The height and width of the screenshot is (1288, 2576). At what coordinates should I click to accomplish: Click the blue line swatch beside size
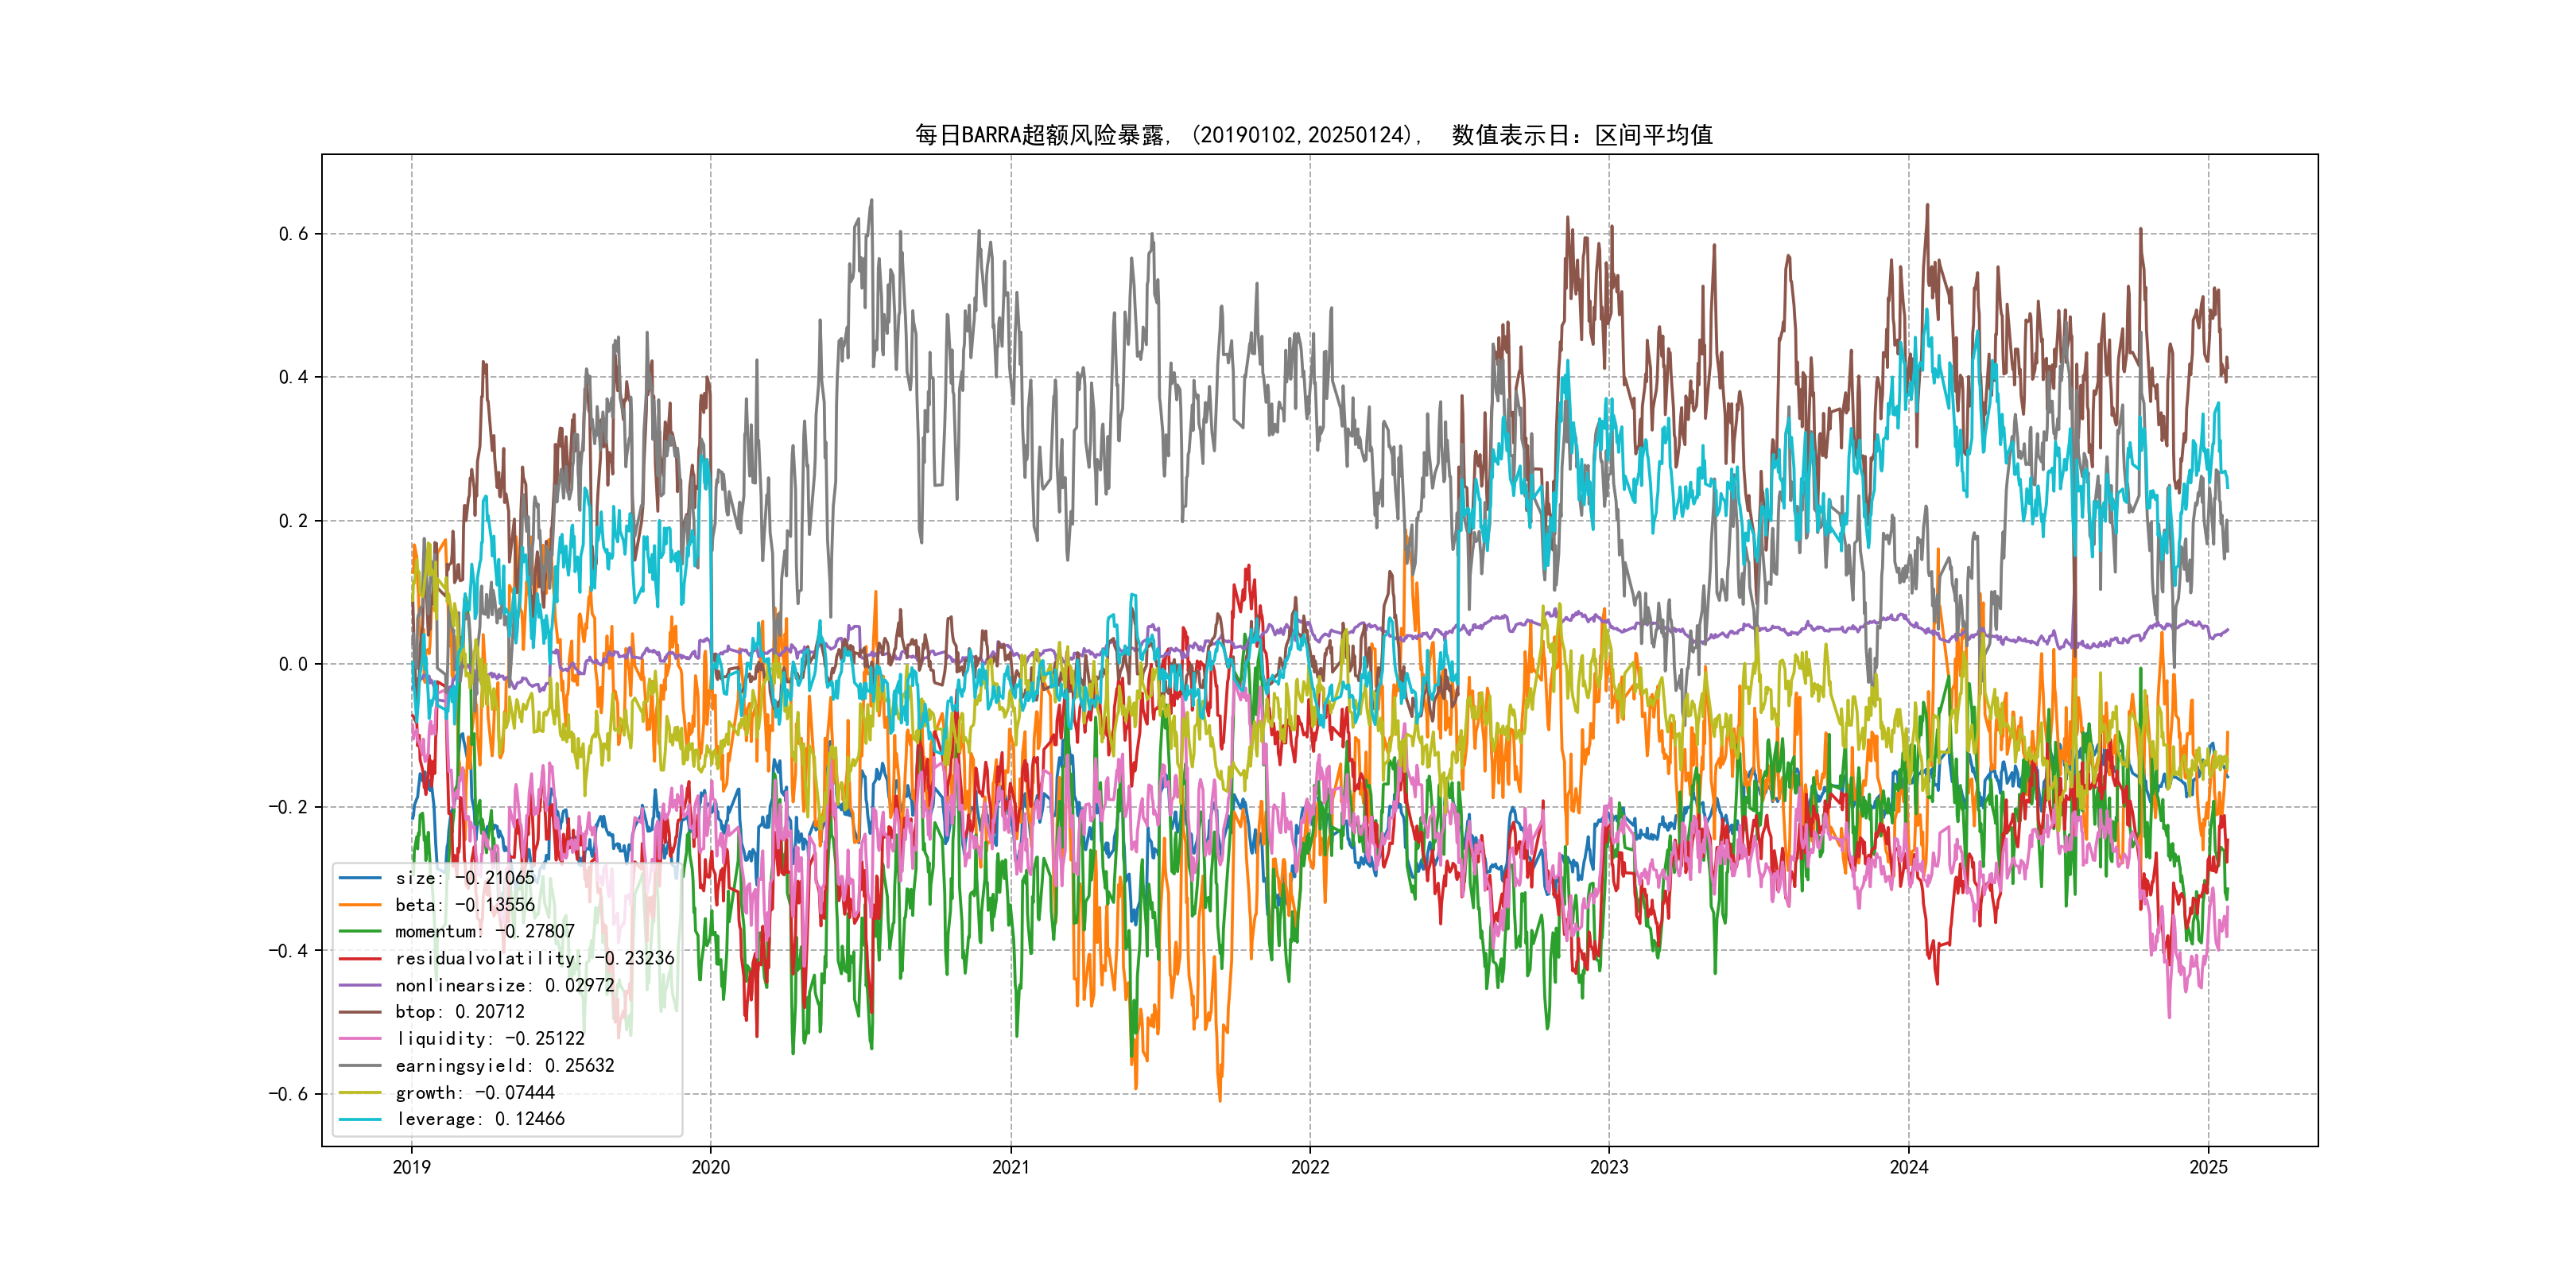tap(360, 878)
